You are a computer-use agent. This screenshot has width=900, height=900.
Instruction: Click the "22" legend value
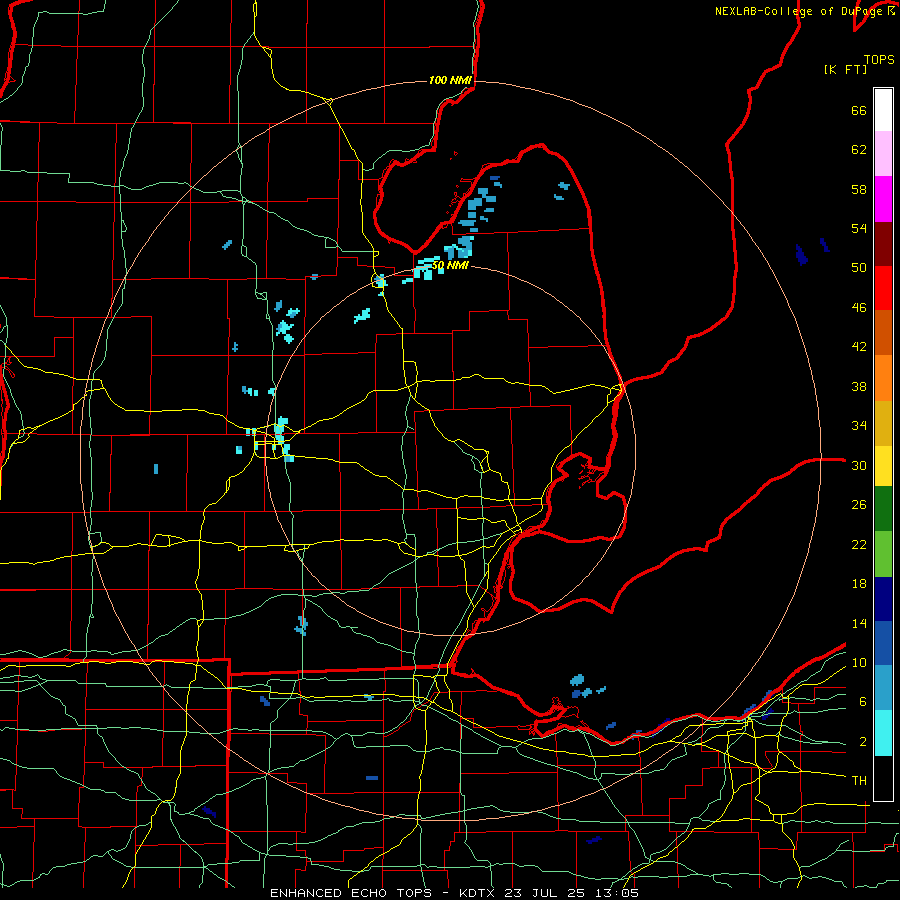[x=859, y=544]
